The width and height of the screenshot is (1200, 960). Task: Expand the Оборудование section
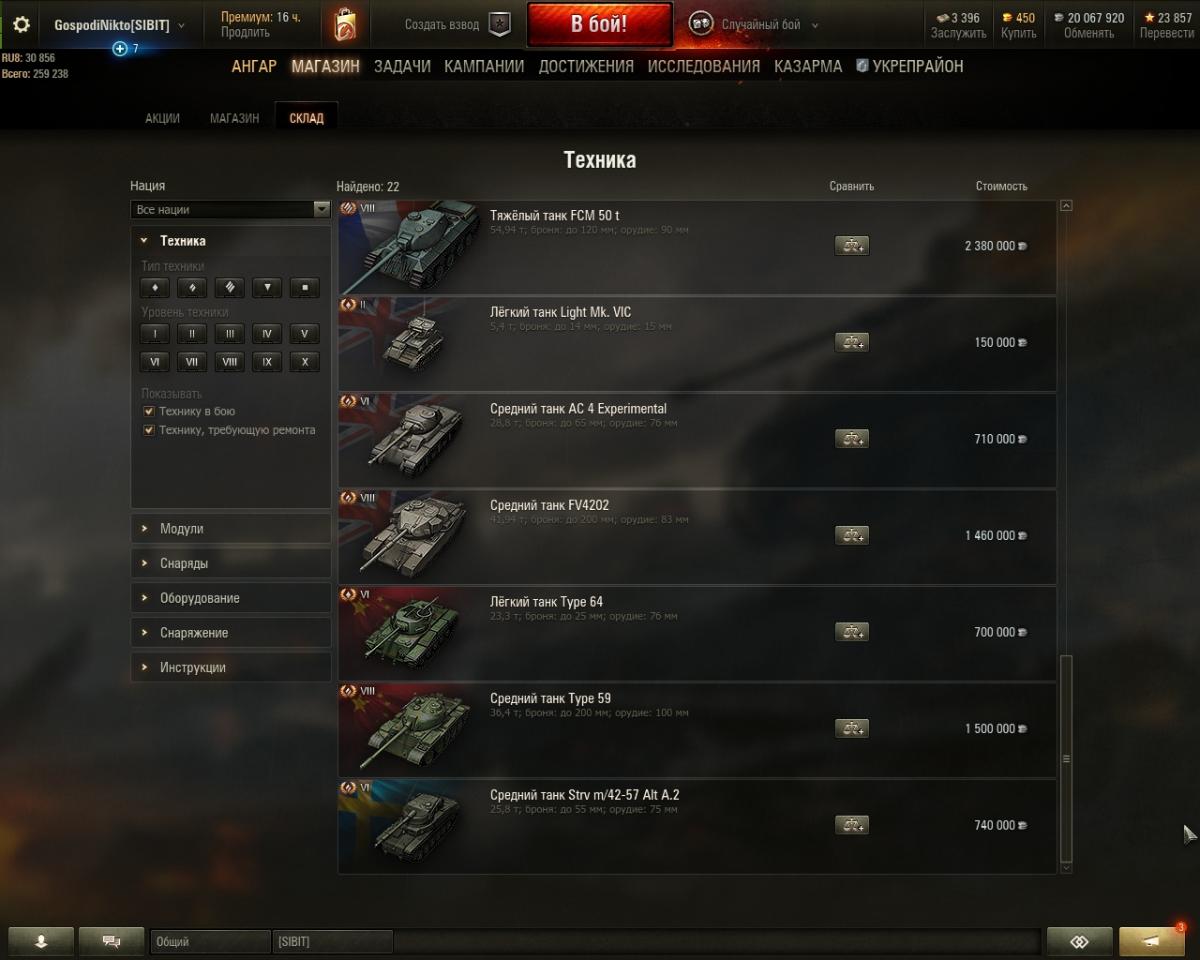coord(231,598)
